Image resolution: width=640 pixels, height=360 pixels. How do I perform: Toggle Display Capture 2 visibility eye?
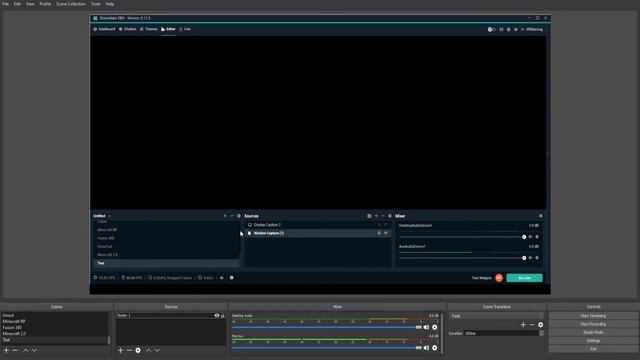click(x=386, y=225)
